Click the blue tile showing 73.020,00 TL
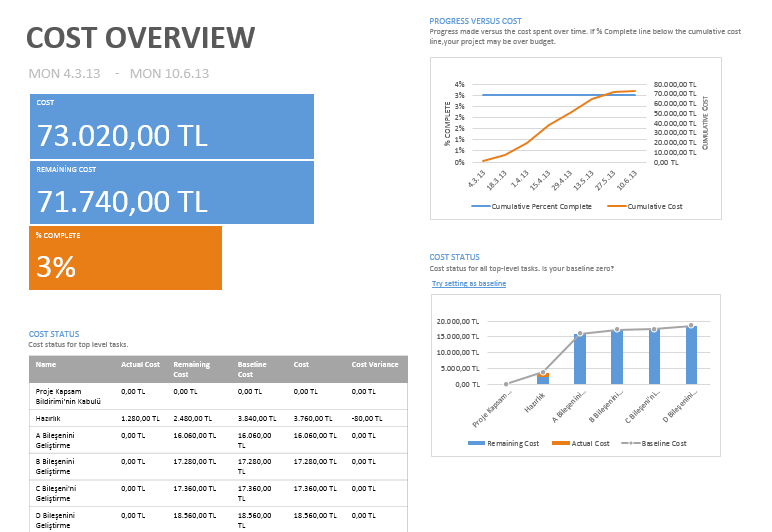The width and height of the screenshot is (772, 532). [x=171, y=126]
